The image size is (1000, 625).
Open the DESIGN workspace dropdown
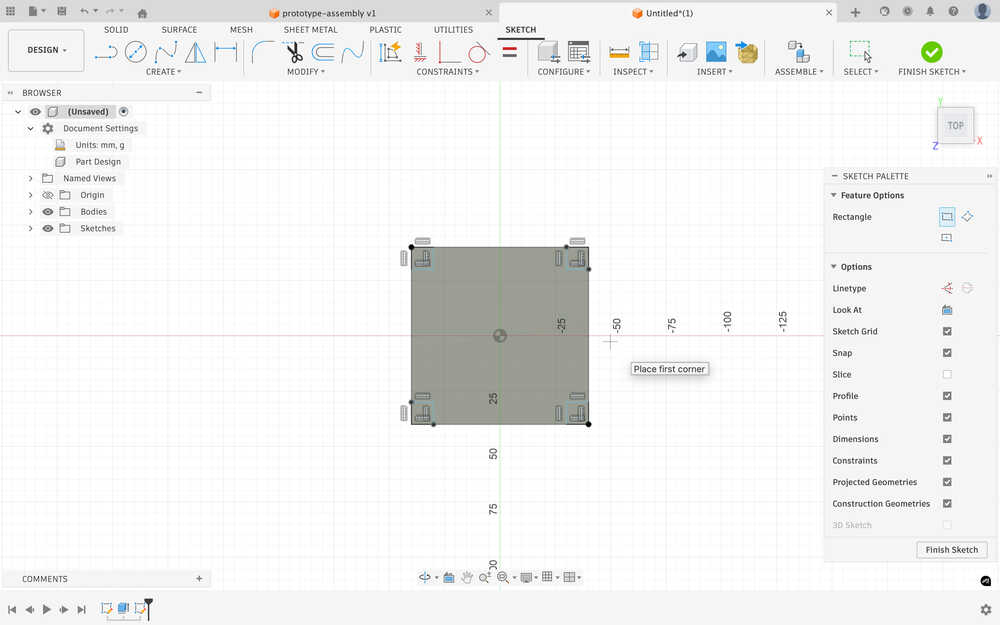pos(46,50)
